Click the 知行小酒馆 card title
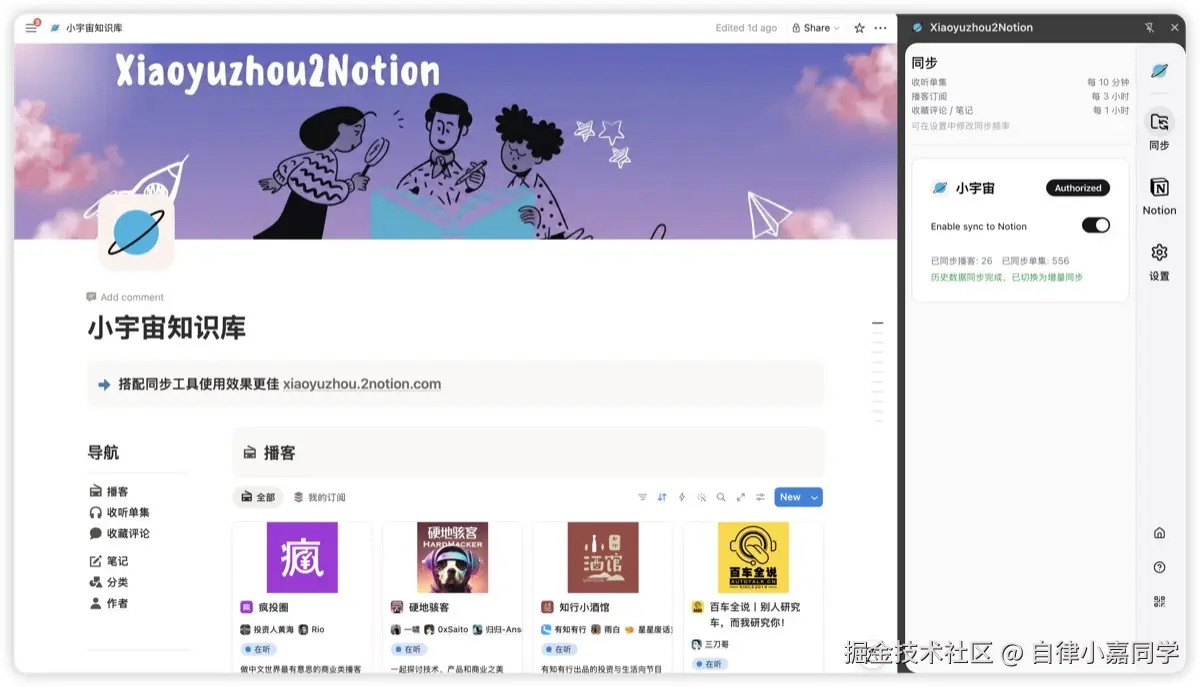1200x687 pixels. 584,607
